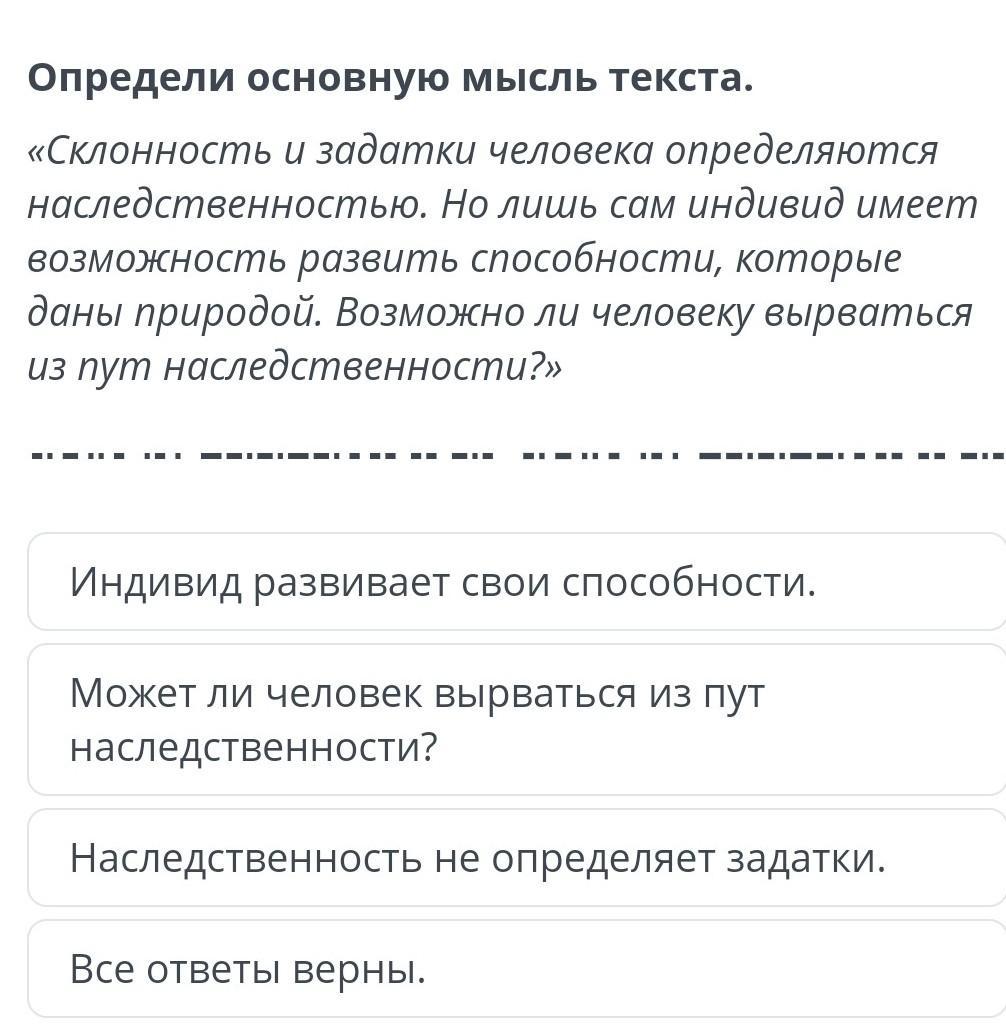Choose answer 'Может ли человек вырваться из пут наследственности?'
Image resolution: width=1006 pixels, height=1026 pixels.
pos(517,719)
